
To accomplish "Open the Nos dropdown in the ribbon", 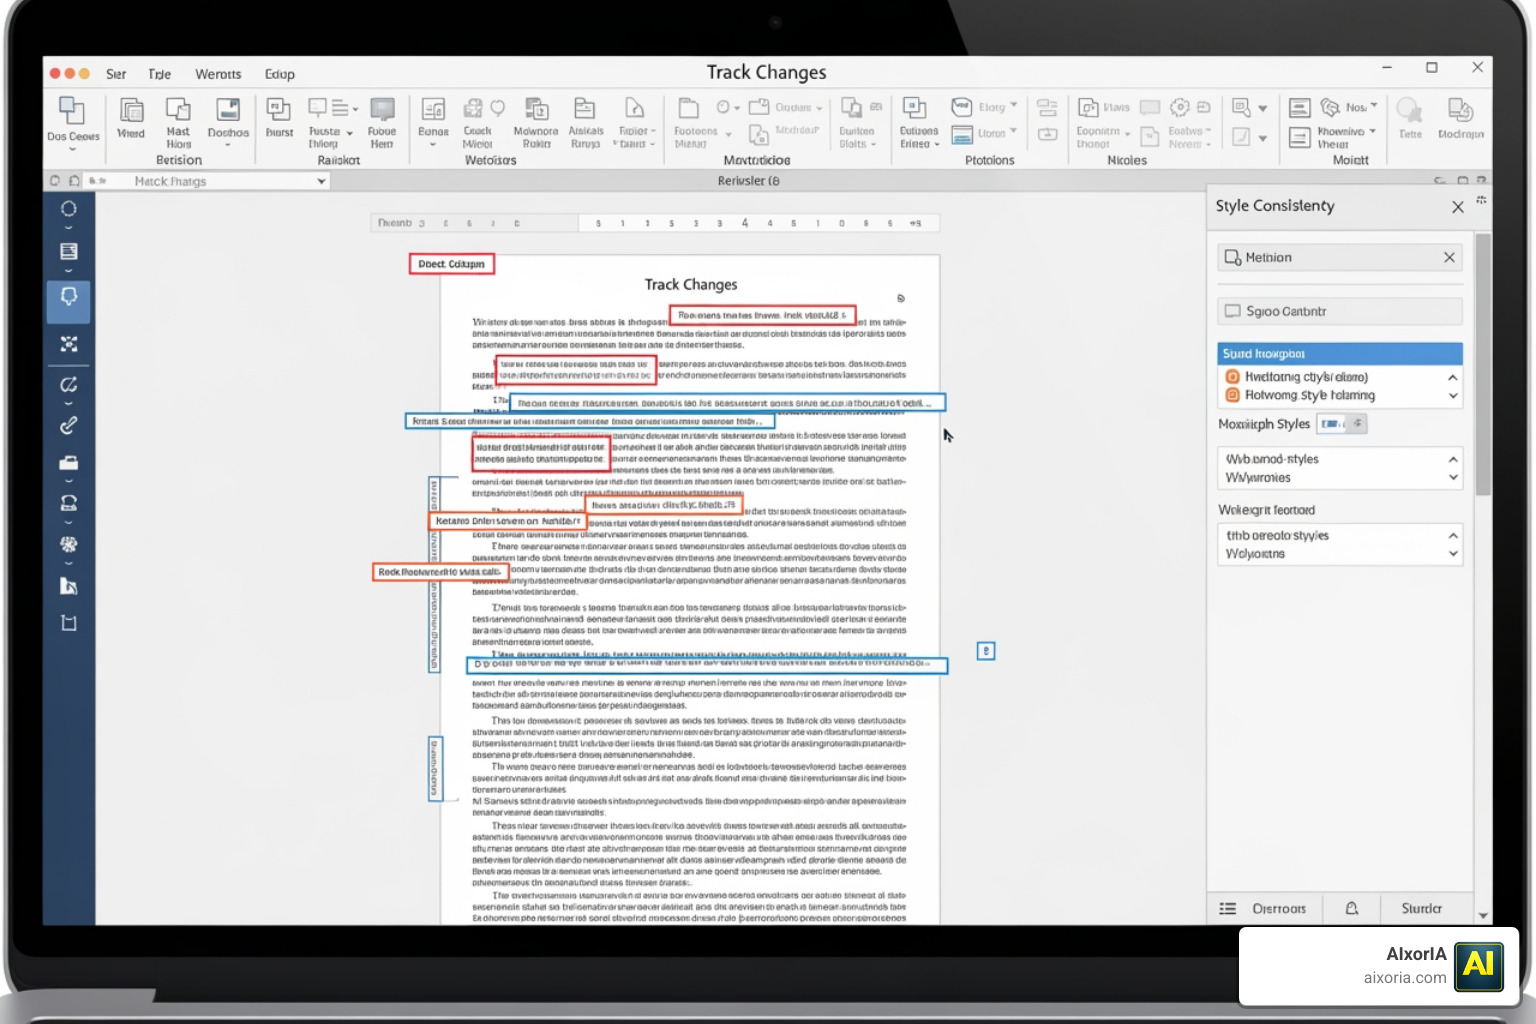I will (x=1373, y=105).
